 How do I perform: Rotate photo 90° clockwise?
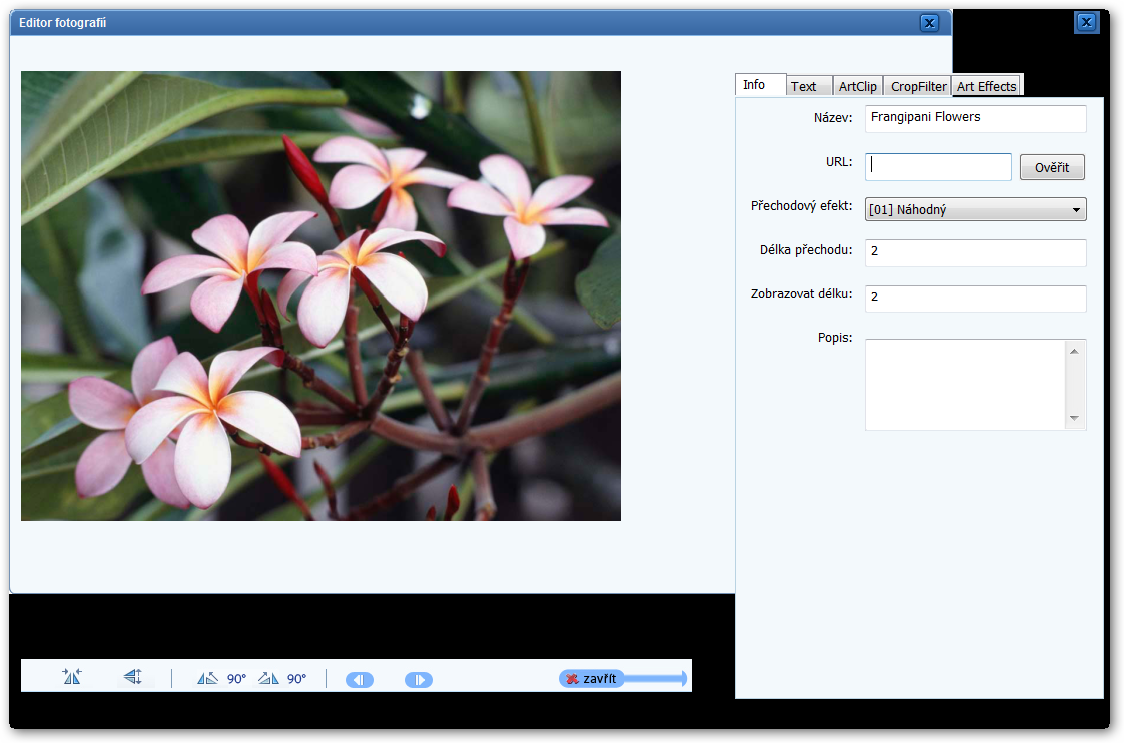click(282, 678)
